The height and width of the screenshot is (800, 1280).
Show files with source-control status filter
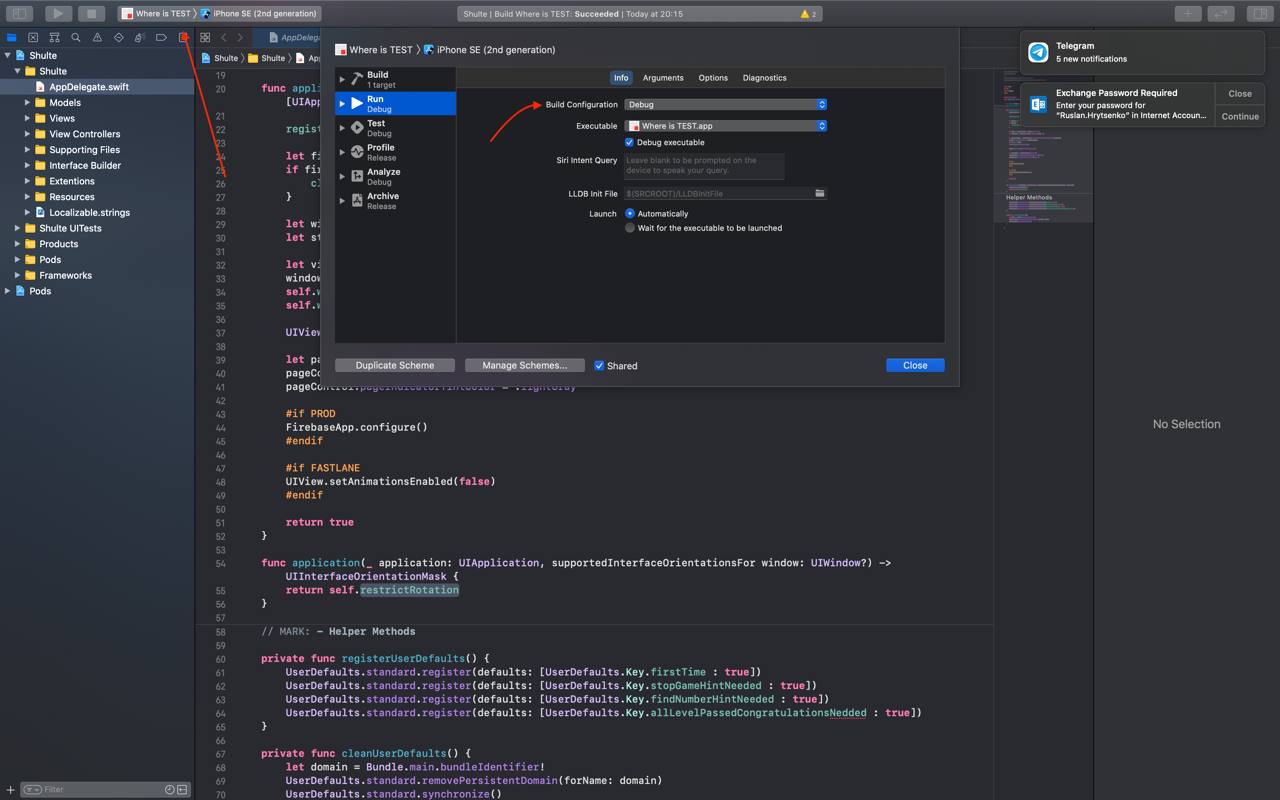[182, 790]
